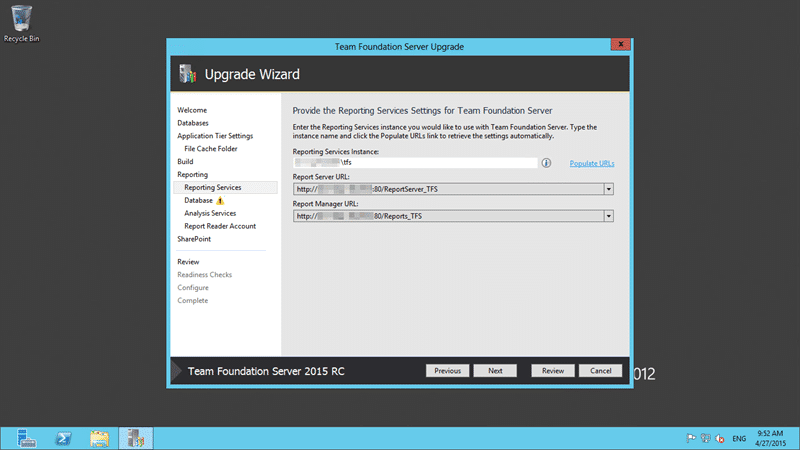Open the Report Reader Account step
This screenshot has width=800, height=450.
[220, 226]
